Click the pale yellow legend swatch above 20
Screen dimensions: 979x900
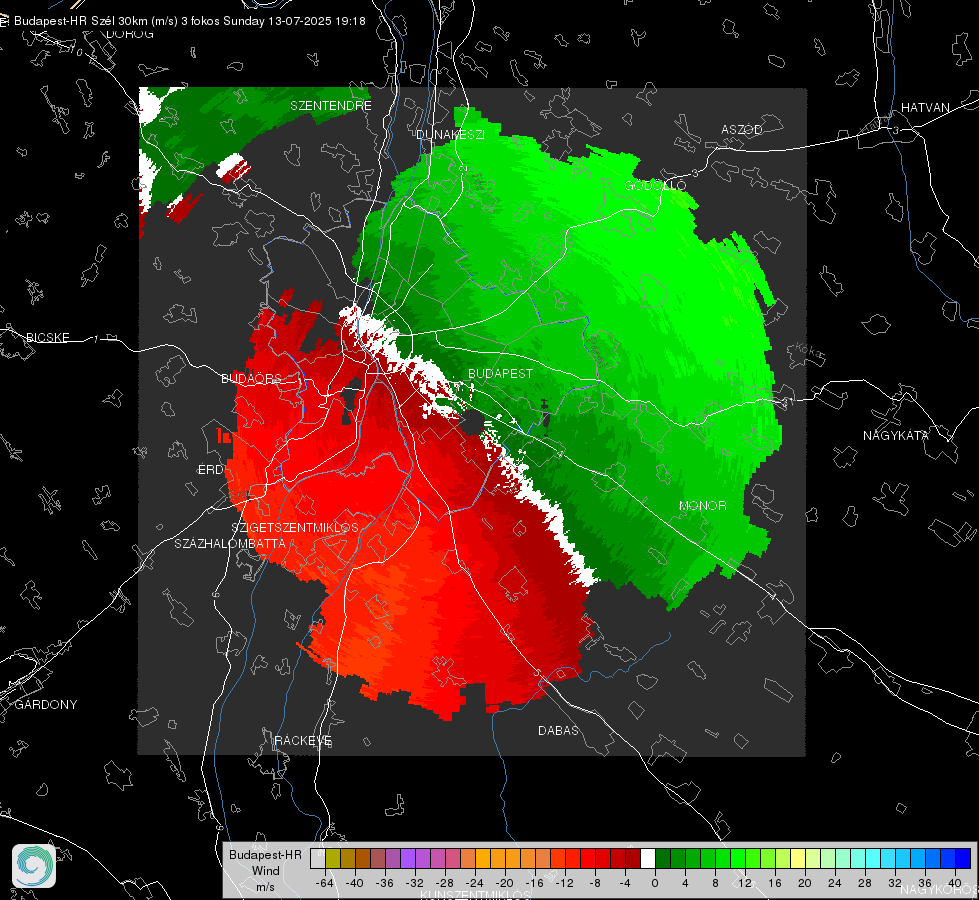(x=799, y=859)
